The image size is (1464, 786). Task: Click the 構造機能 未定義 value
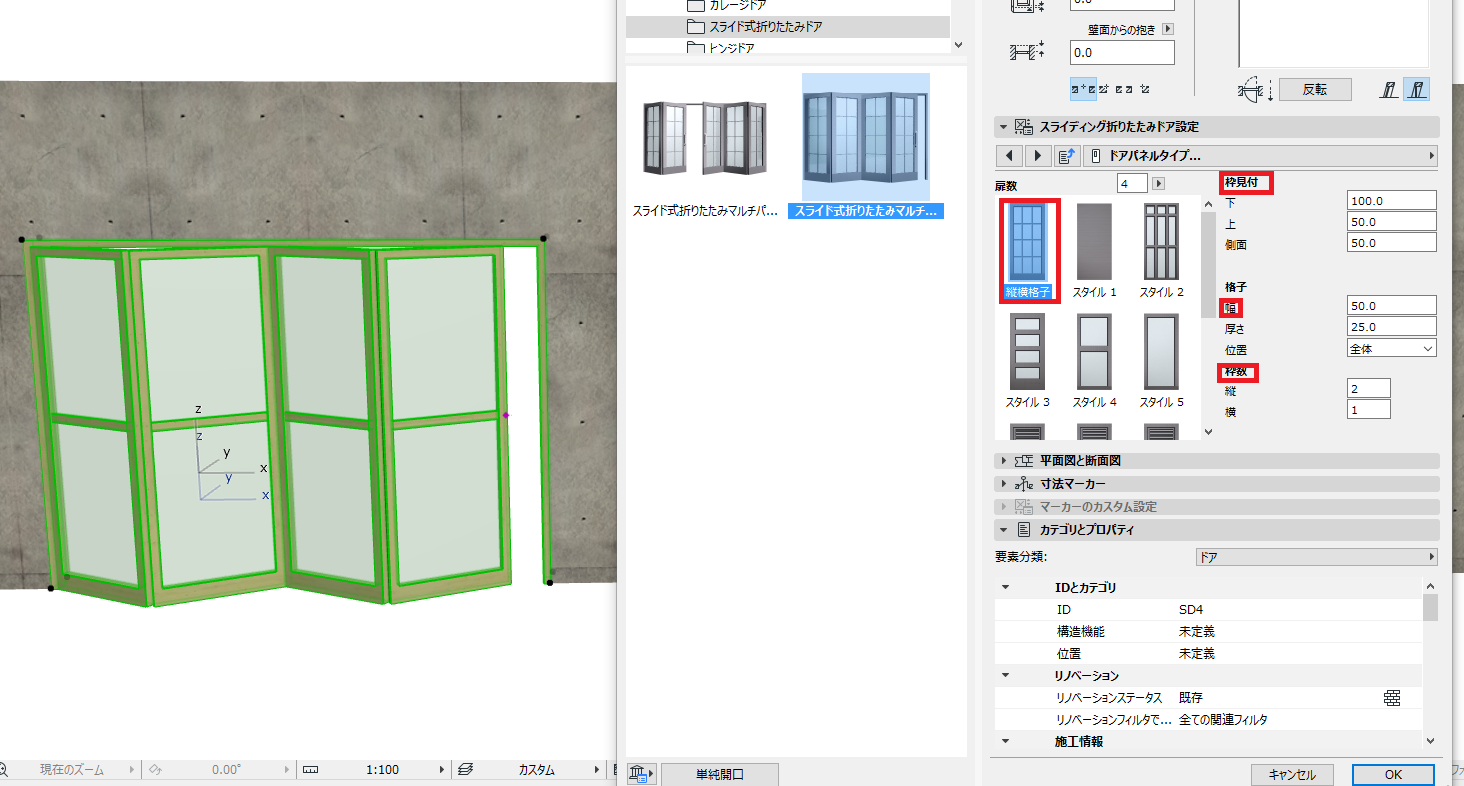(x=1197, y=631)
